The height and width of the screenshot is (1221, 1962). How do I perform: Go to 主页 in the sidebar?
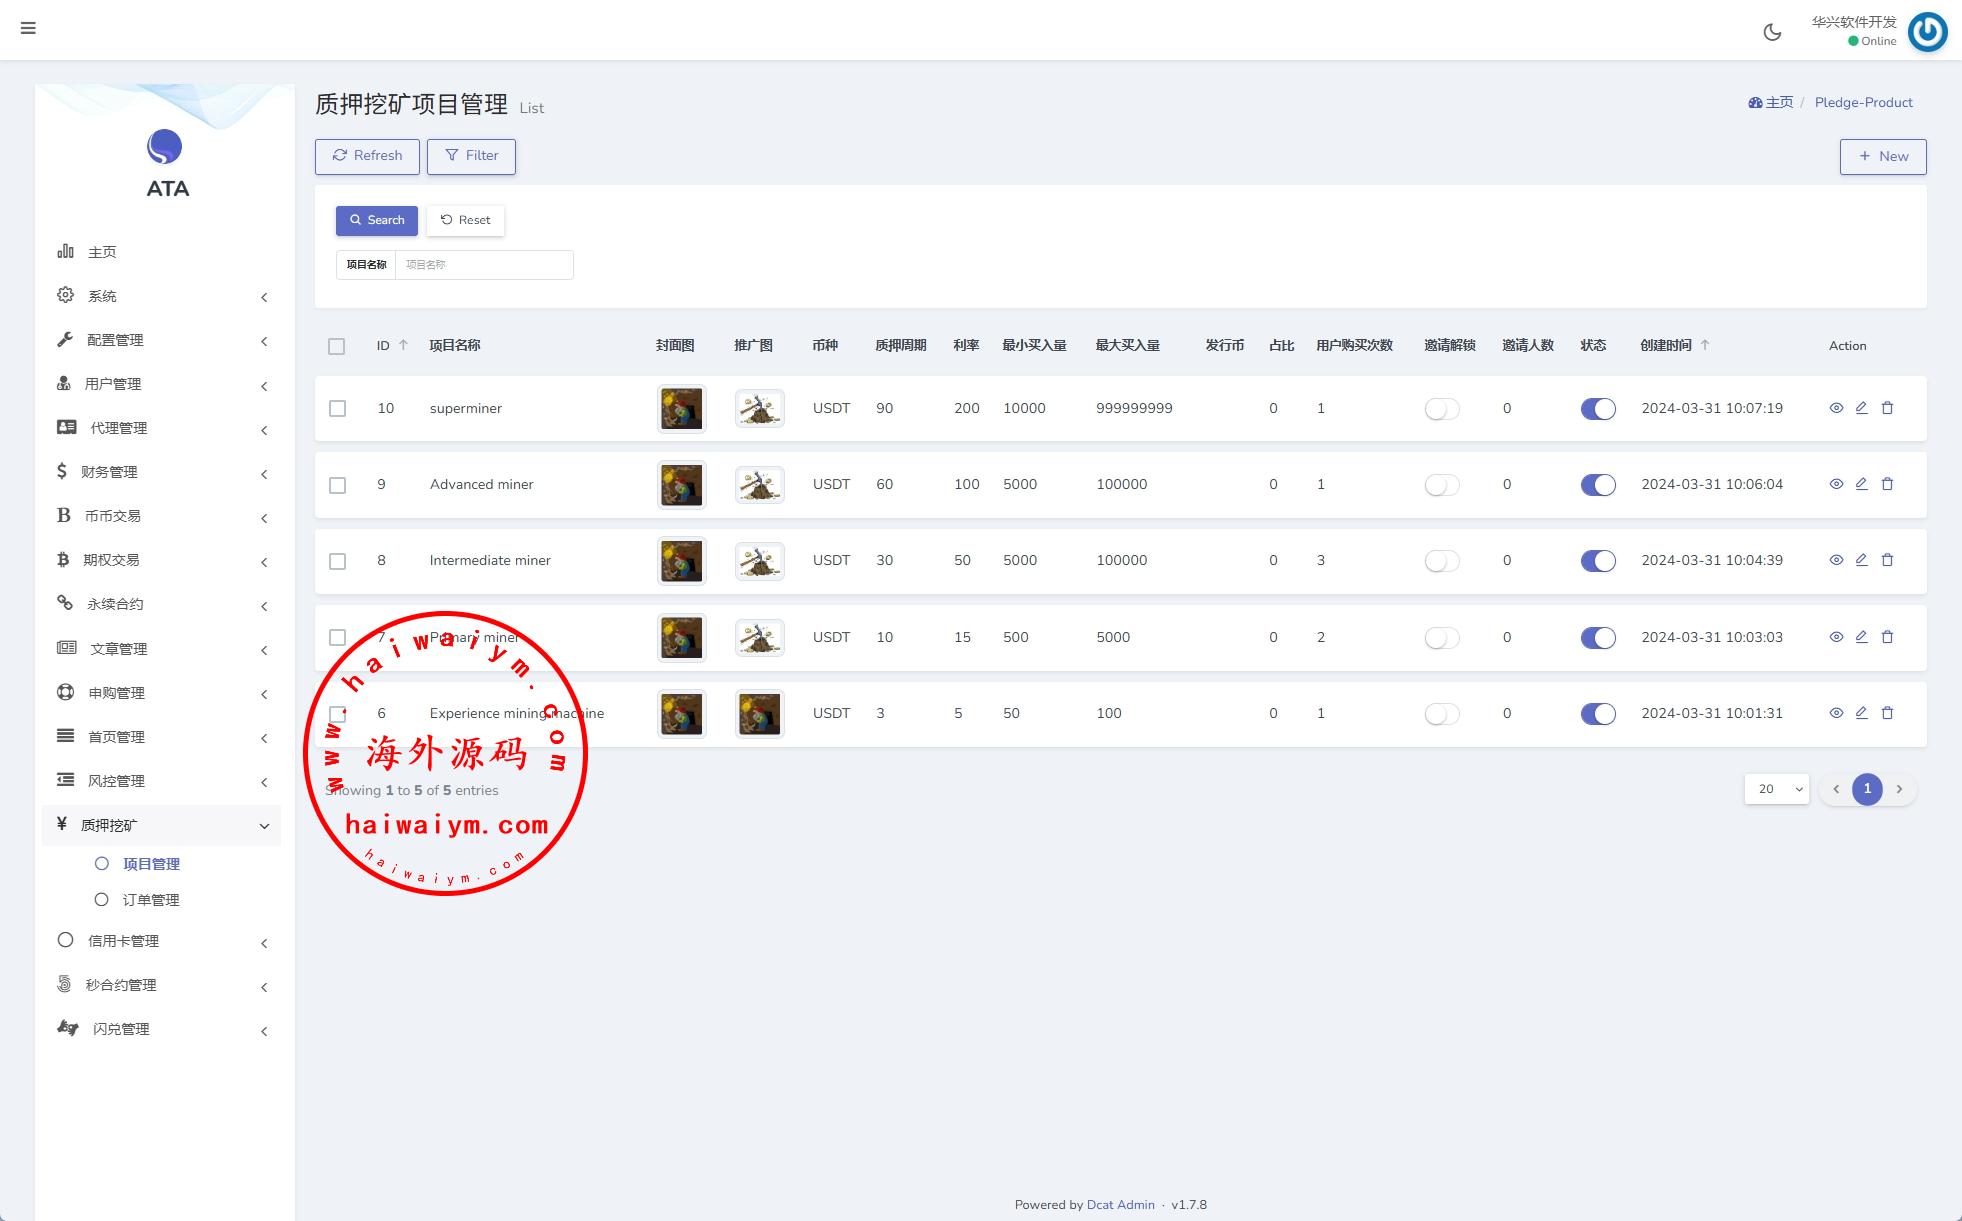click(102, 252)
